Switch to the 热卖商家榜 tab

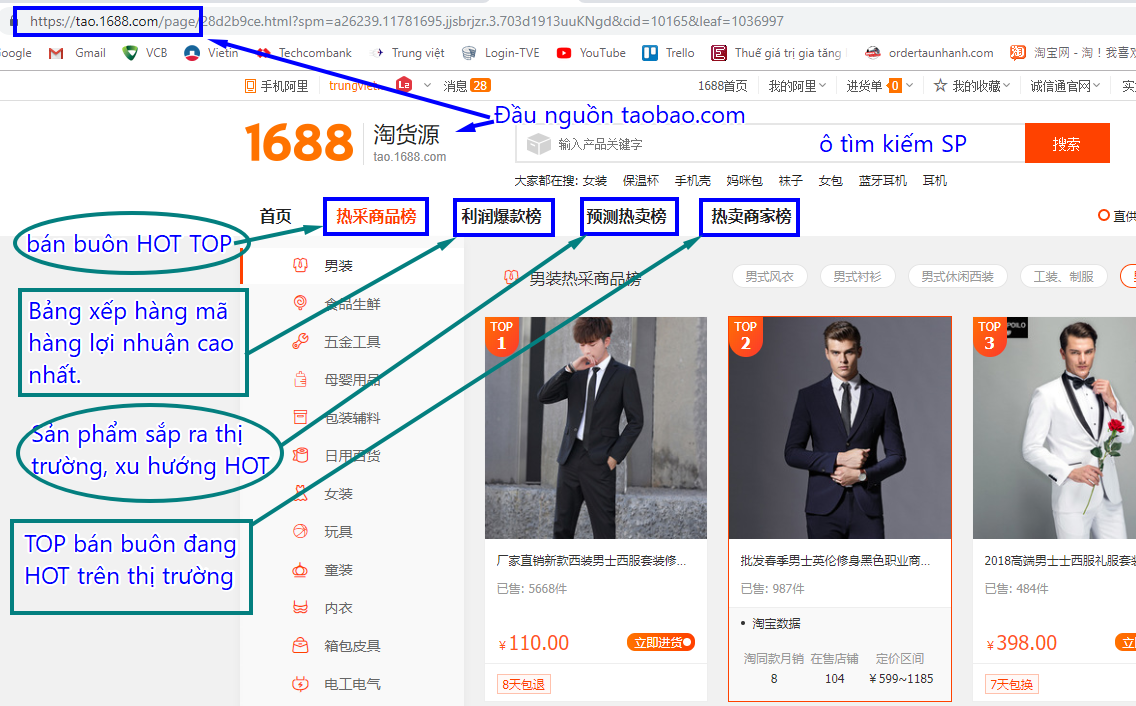750,216
